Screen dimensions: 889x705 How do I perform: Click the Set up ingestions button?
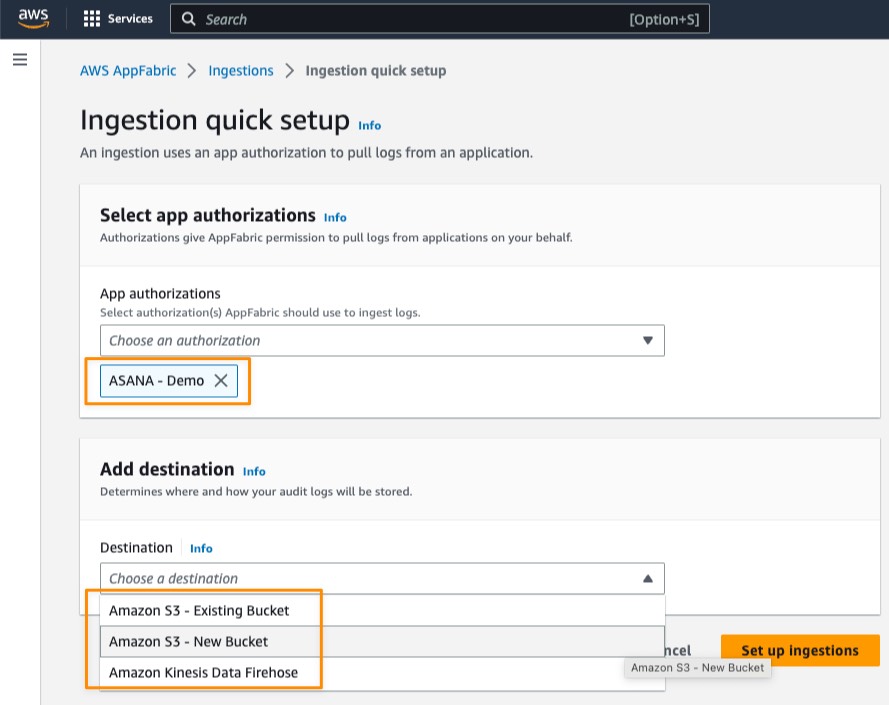pos(800,650)
